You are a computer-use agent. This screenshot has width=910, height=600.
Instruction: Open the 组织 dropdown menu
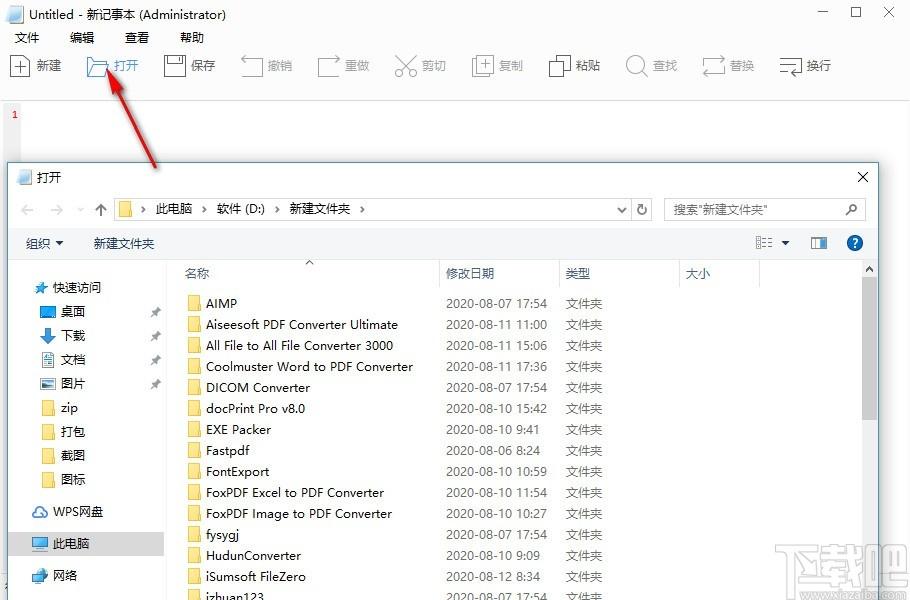pyautogui.click(x=44, y=244)
